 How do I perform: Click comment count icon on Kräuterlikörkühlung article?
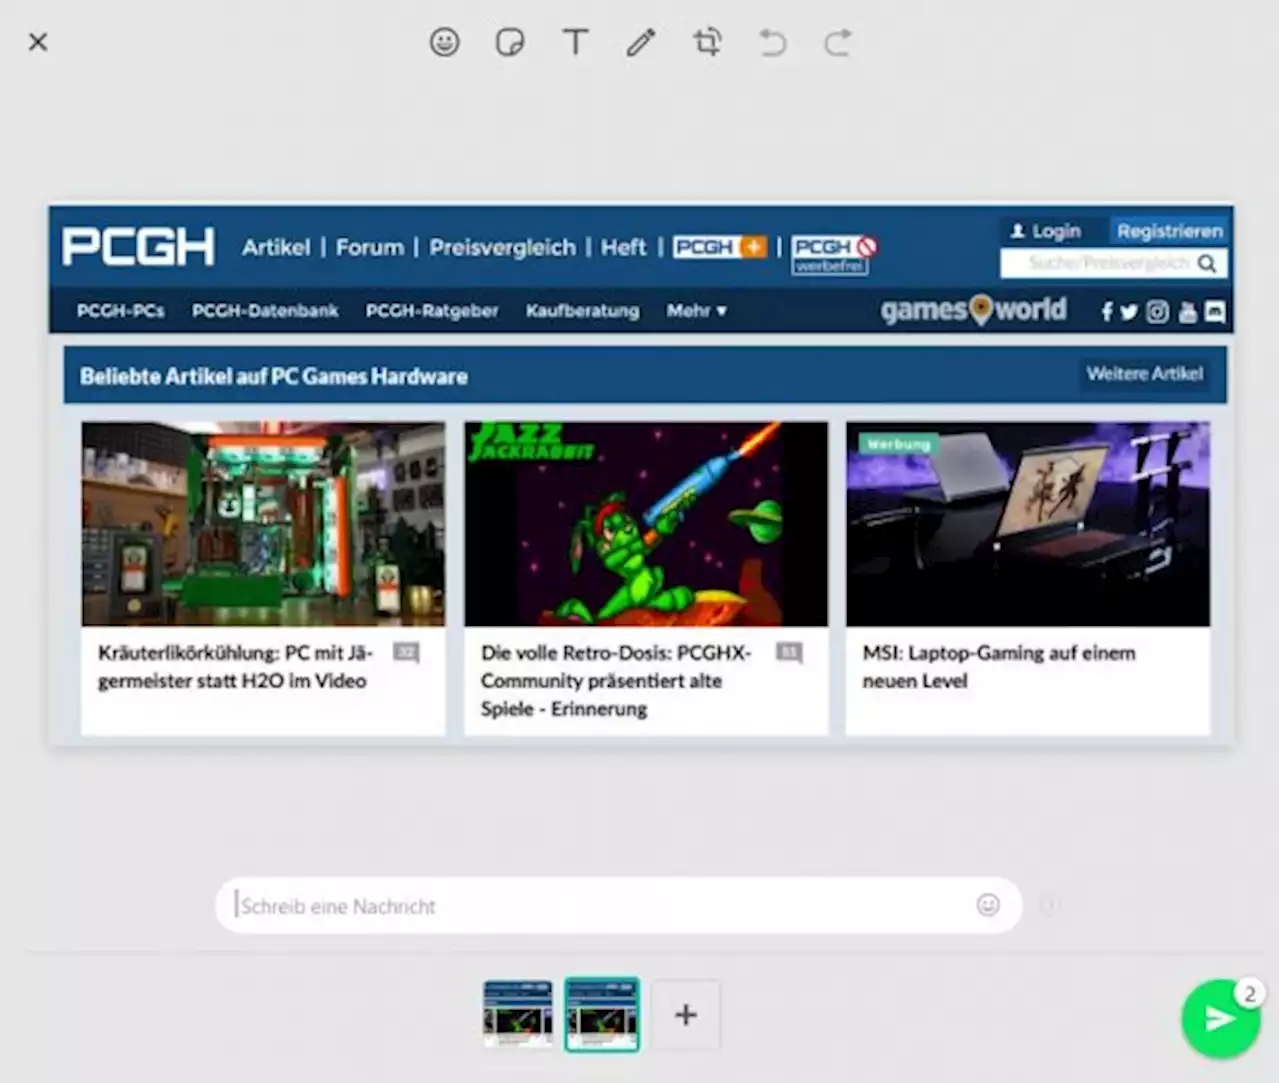click(406, 653)
